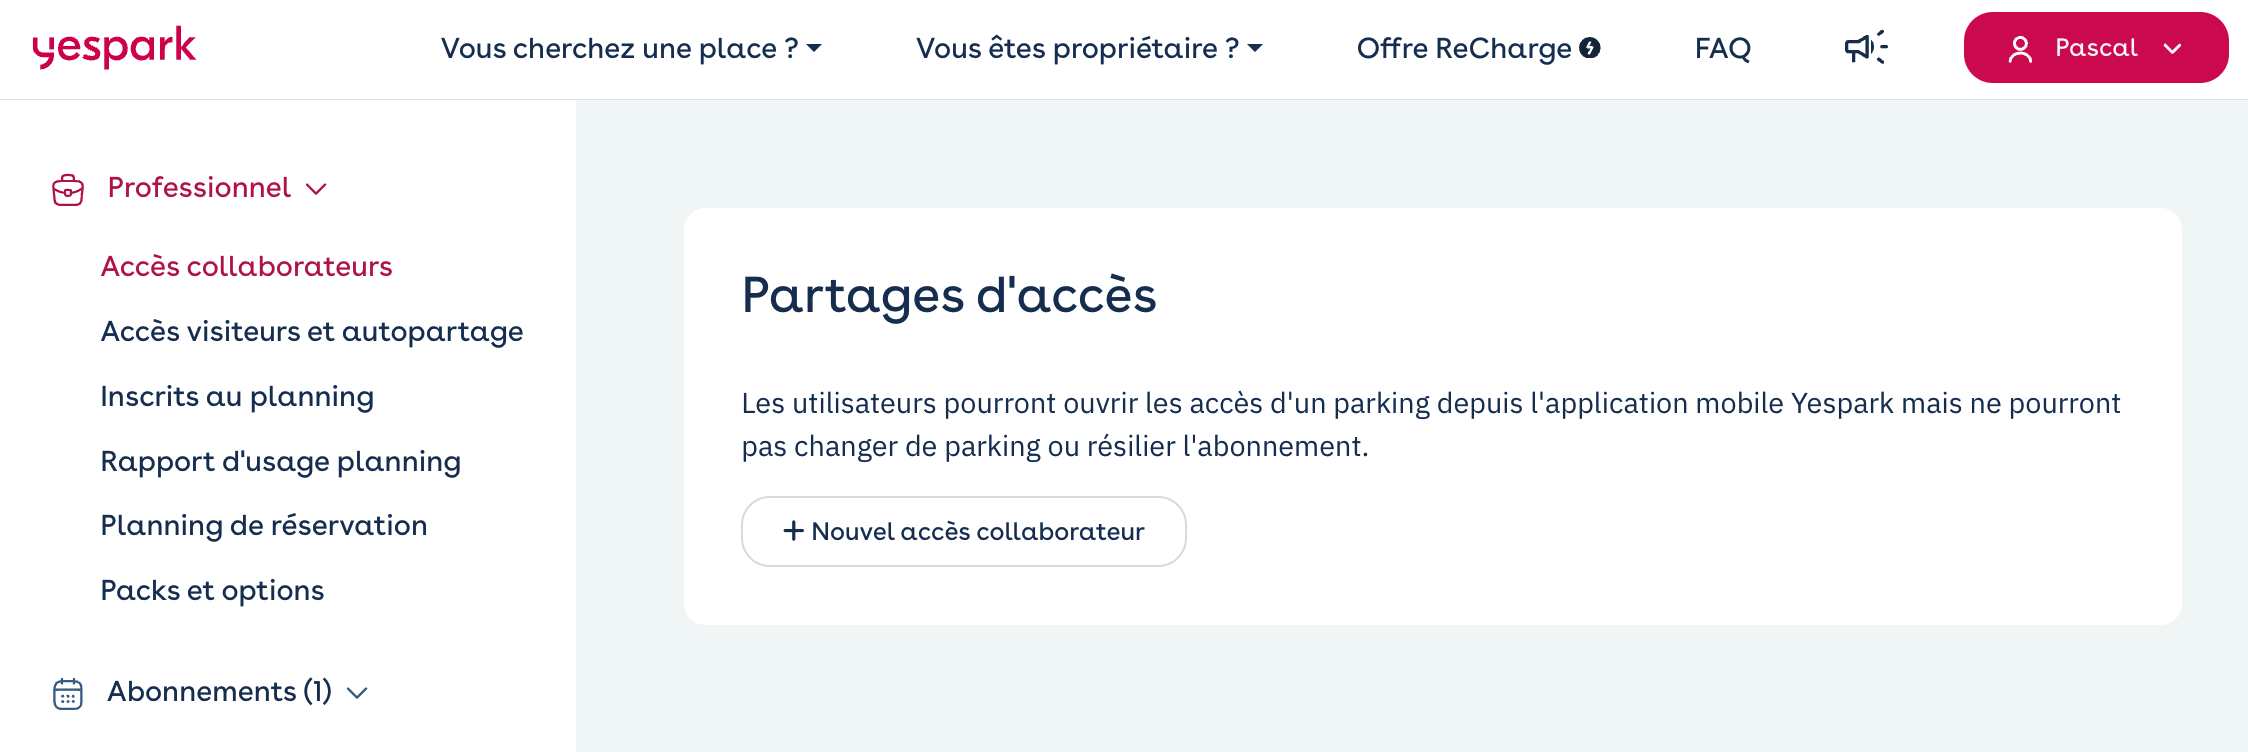Click the lightning bolt icon beside Offre ReCharge
The height and width of the screenshot is (752, 2248).
(1590, 47)
